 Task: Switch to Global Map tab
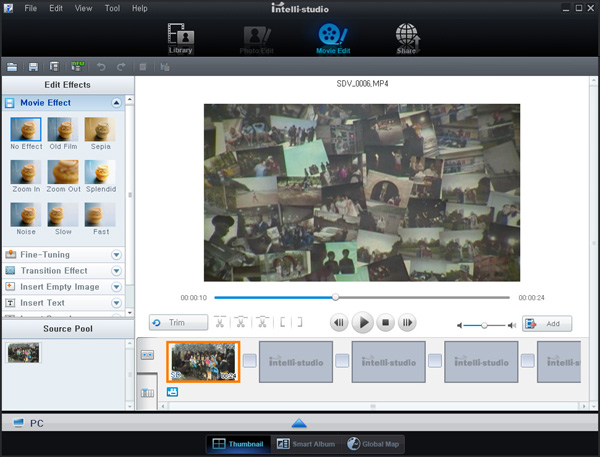tap(373, 444)
